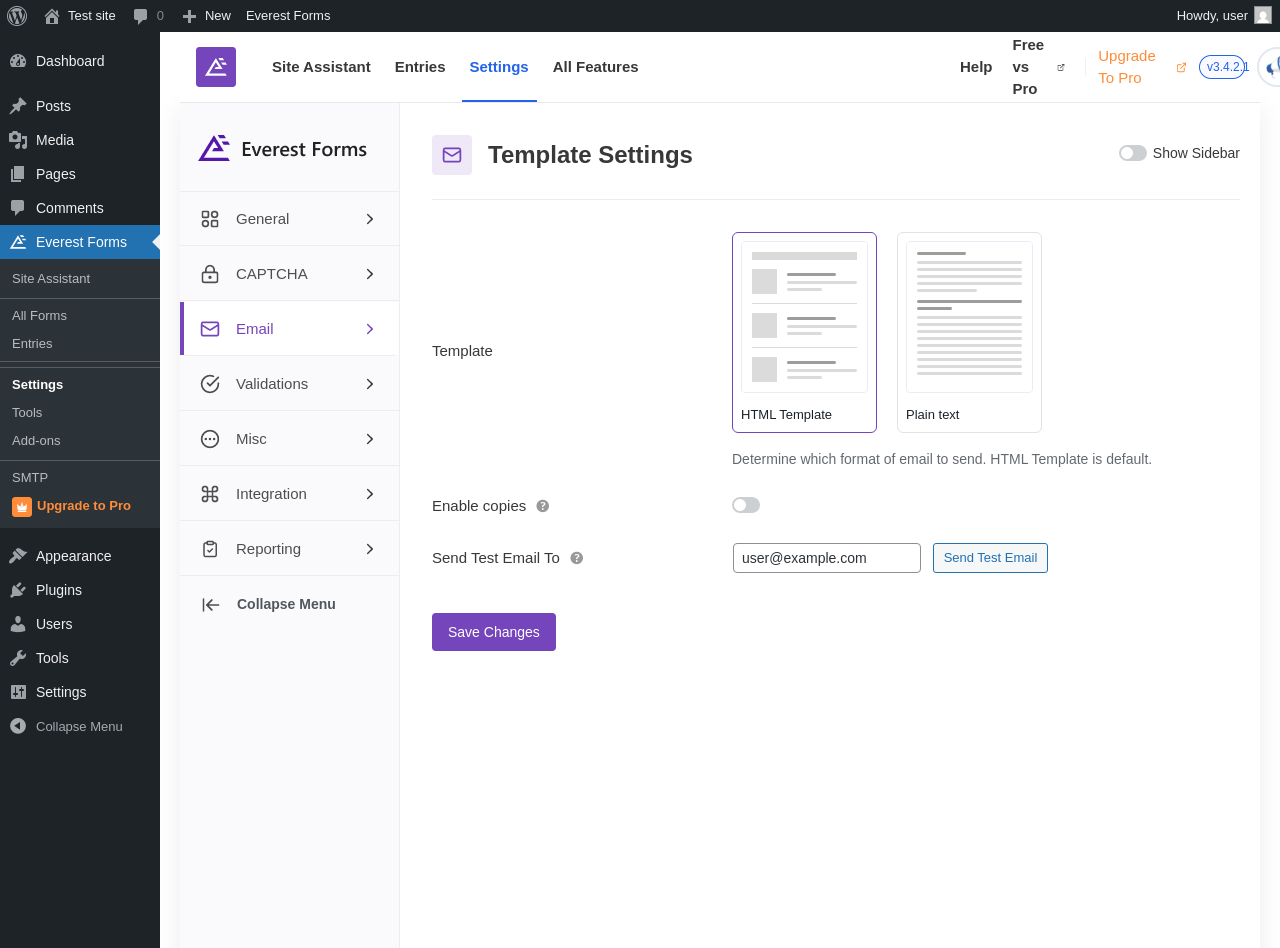The width and height of the screenshot is (1280, 948).
Task: Toggle the Show Sidebar switch
Action: pyautogui.click(x=1133, y=153)
